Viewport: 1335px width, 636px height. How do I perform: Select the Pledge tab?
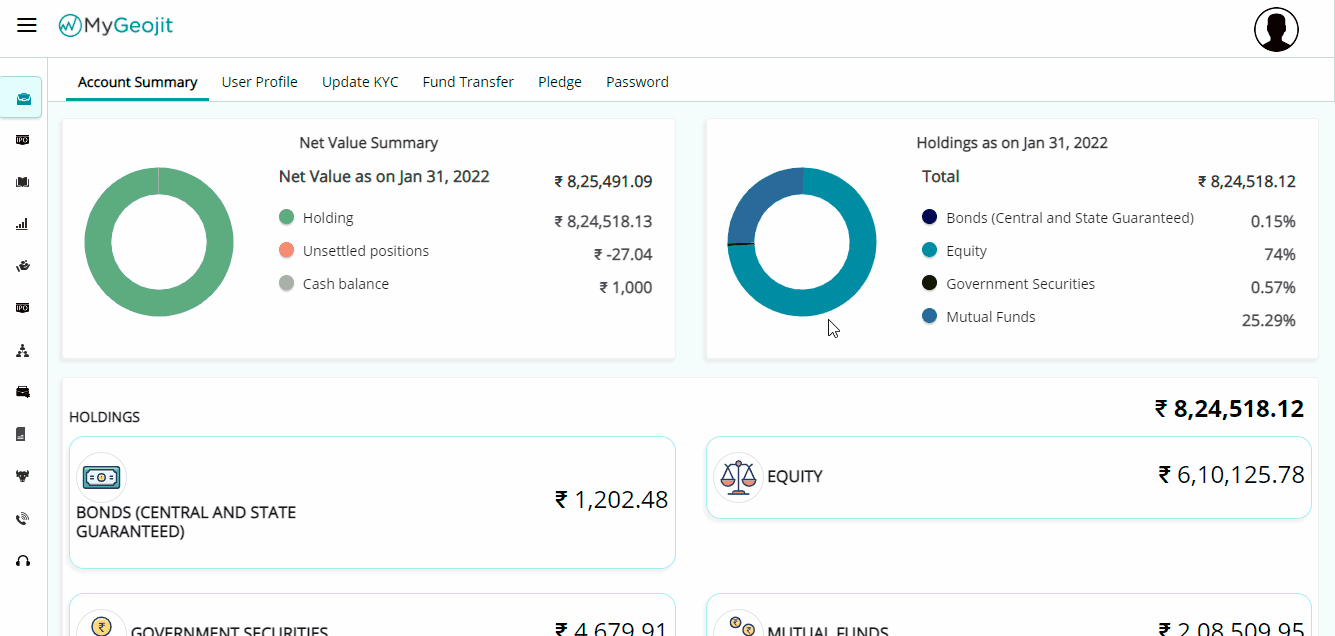(560, 82)
